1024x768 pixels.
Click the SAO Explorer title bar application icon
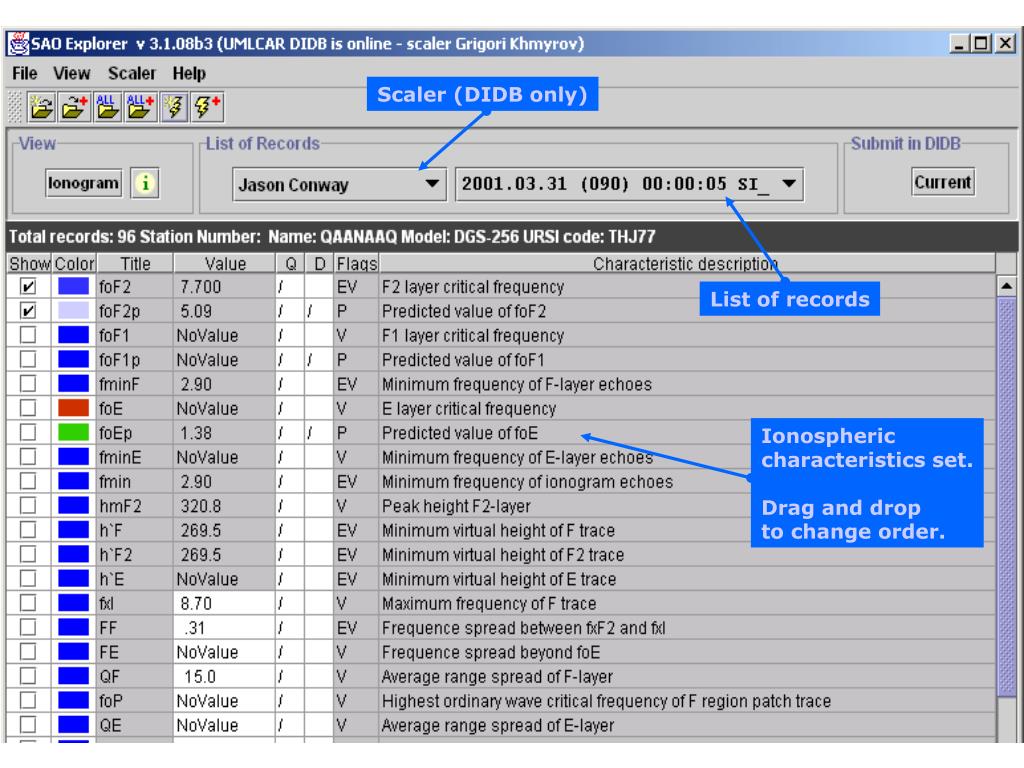click(18, 44)
